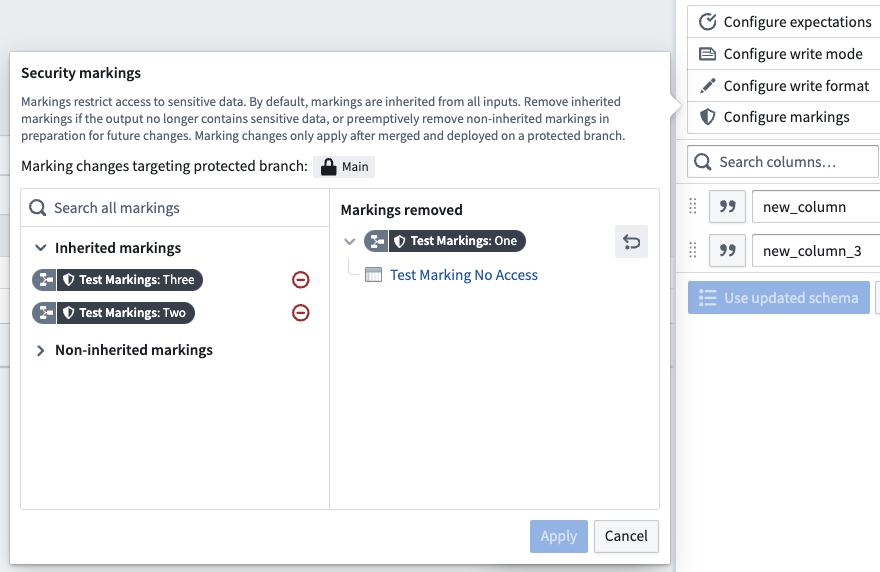Grab the drag handle for new_column
This screenshot has width=880, height=572.
point(693,207)
